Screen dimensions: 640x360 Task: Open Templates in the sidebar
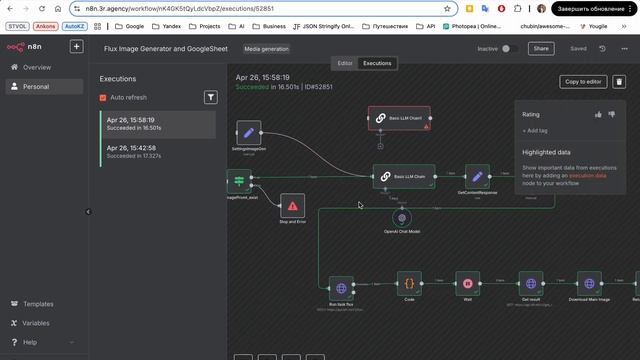(38, 304)
